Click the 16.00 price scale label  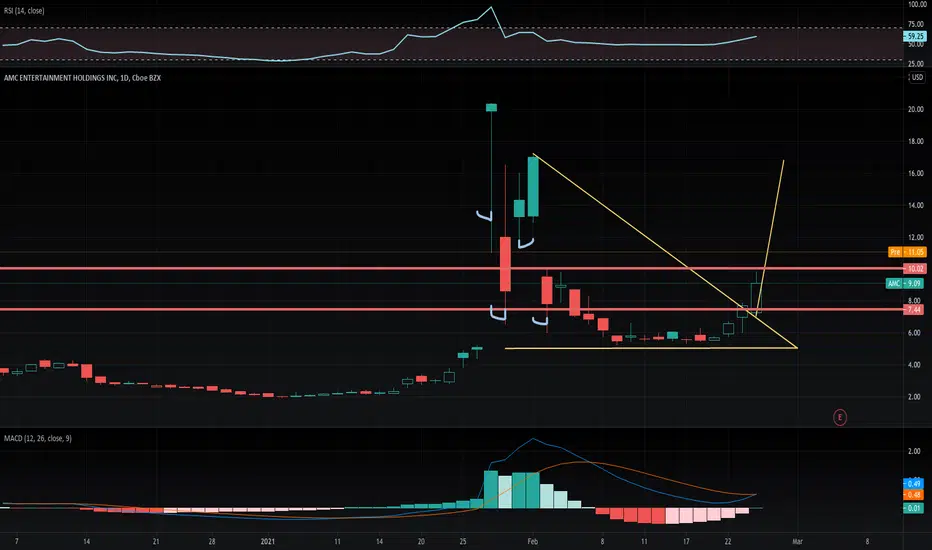pyautogui.click(x=915, y=174)
